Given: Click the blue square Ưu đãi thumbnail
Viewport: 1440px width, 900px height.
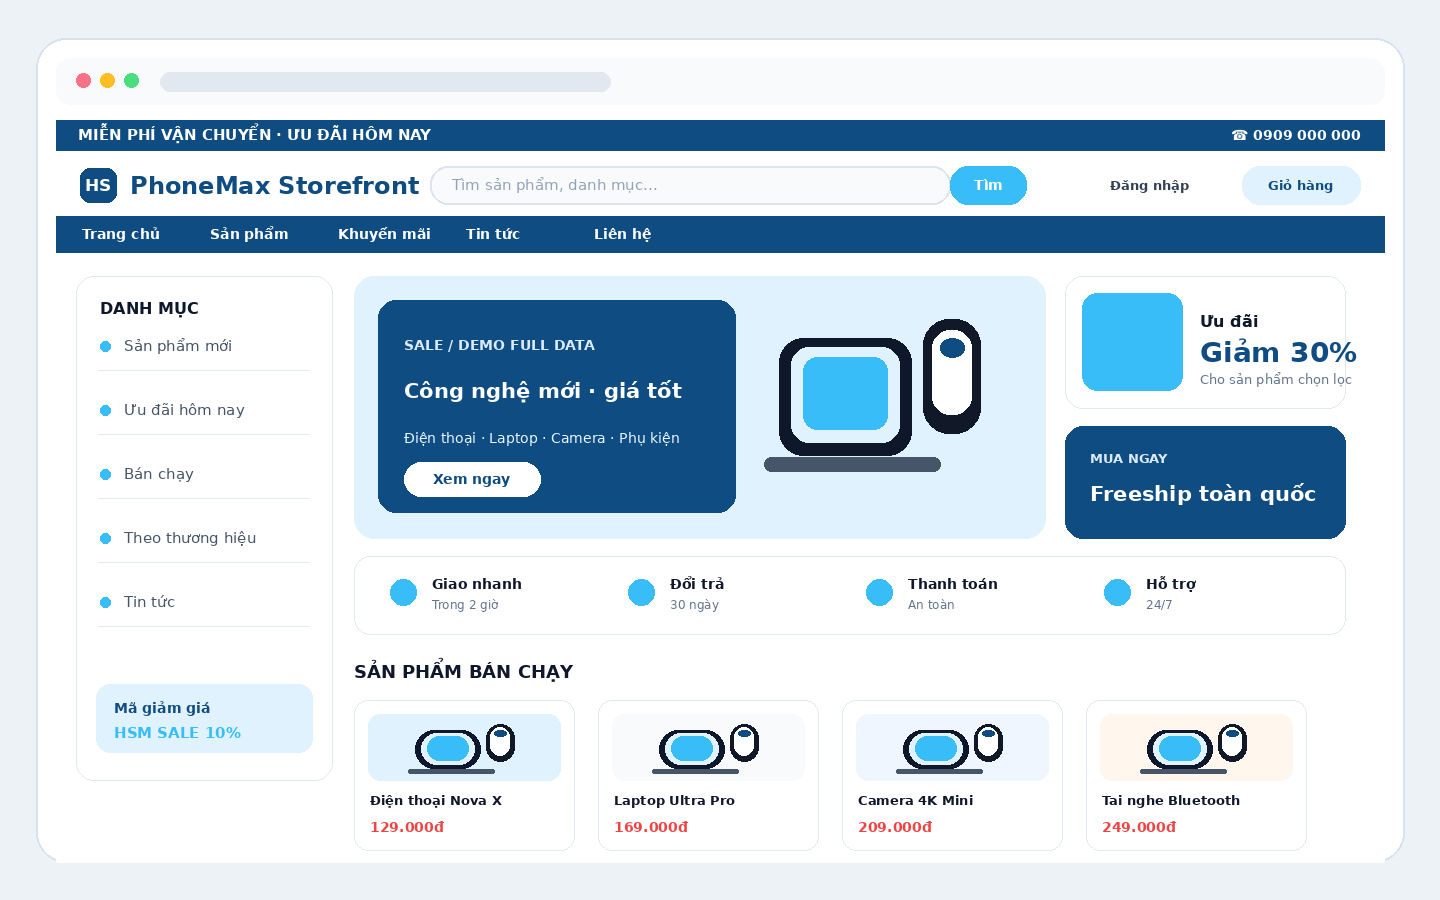Looking at the screenshot, I should [x=1132, y=342].
